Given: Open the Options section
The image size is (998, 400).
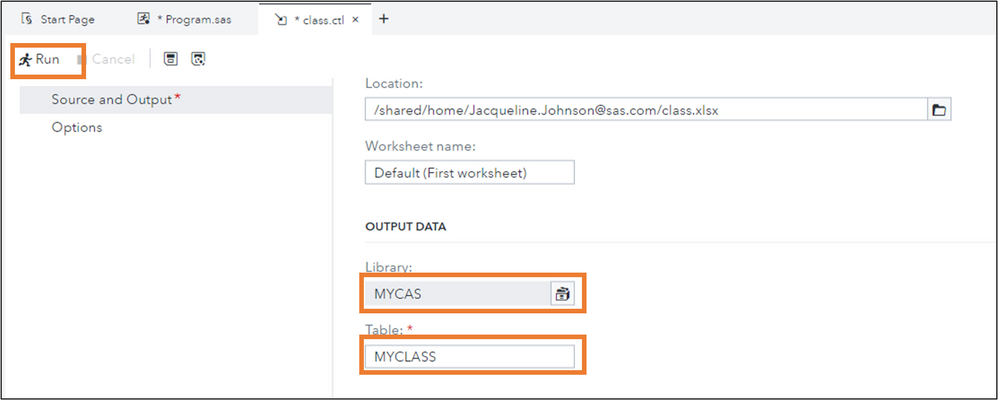Looking at the screenshot, I should pos(77,127).
